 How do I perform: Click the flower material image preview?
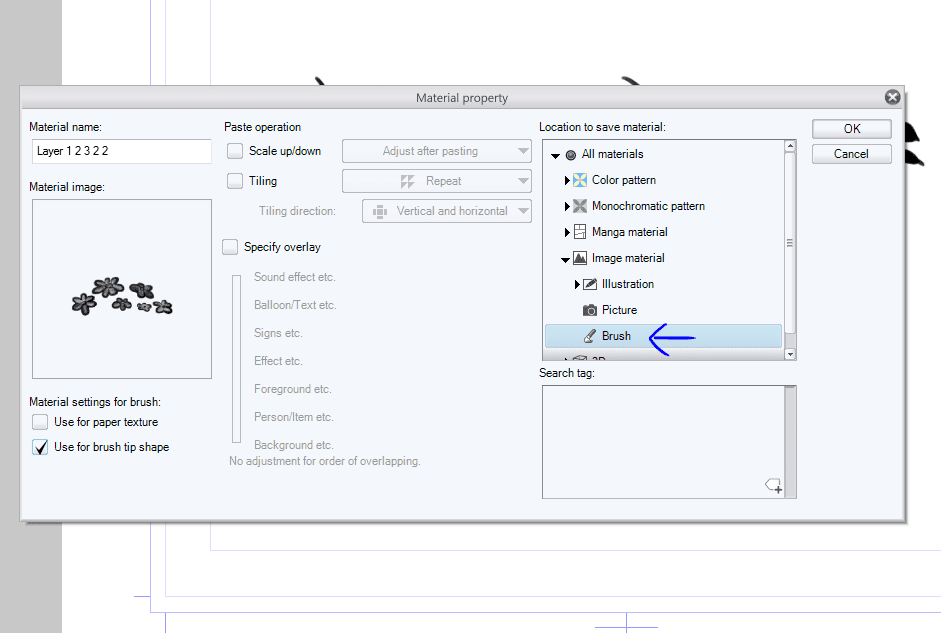(122, 289)
